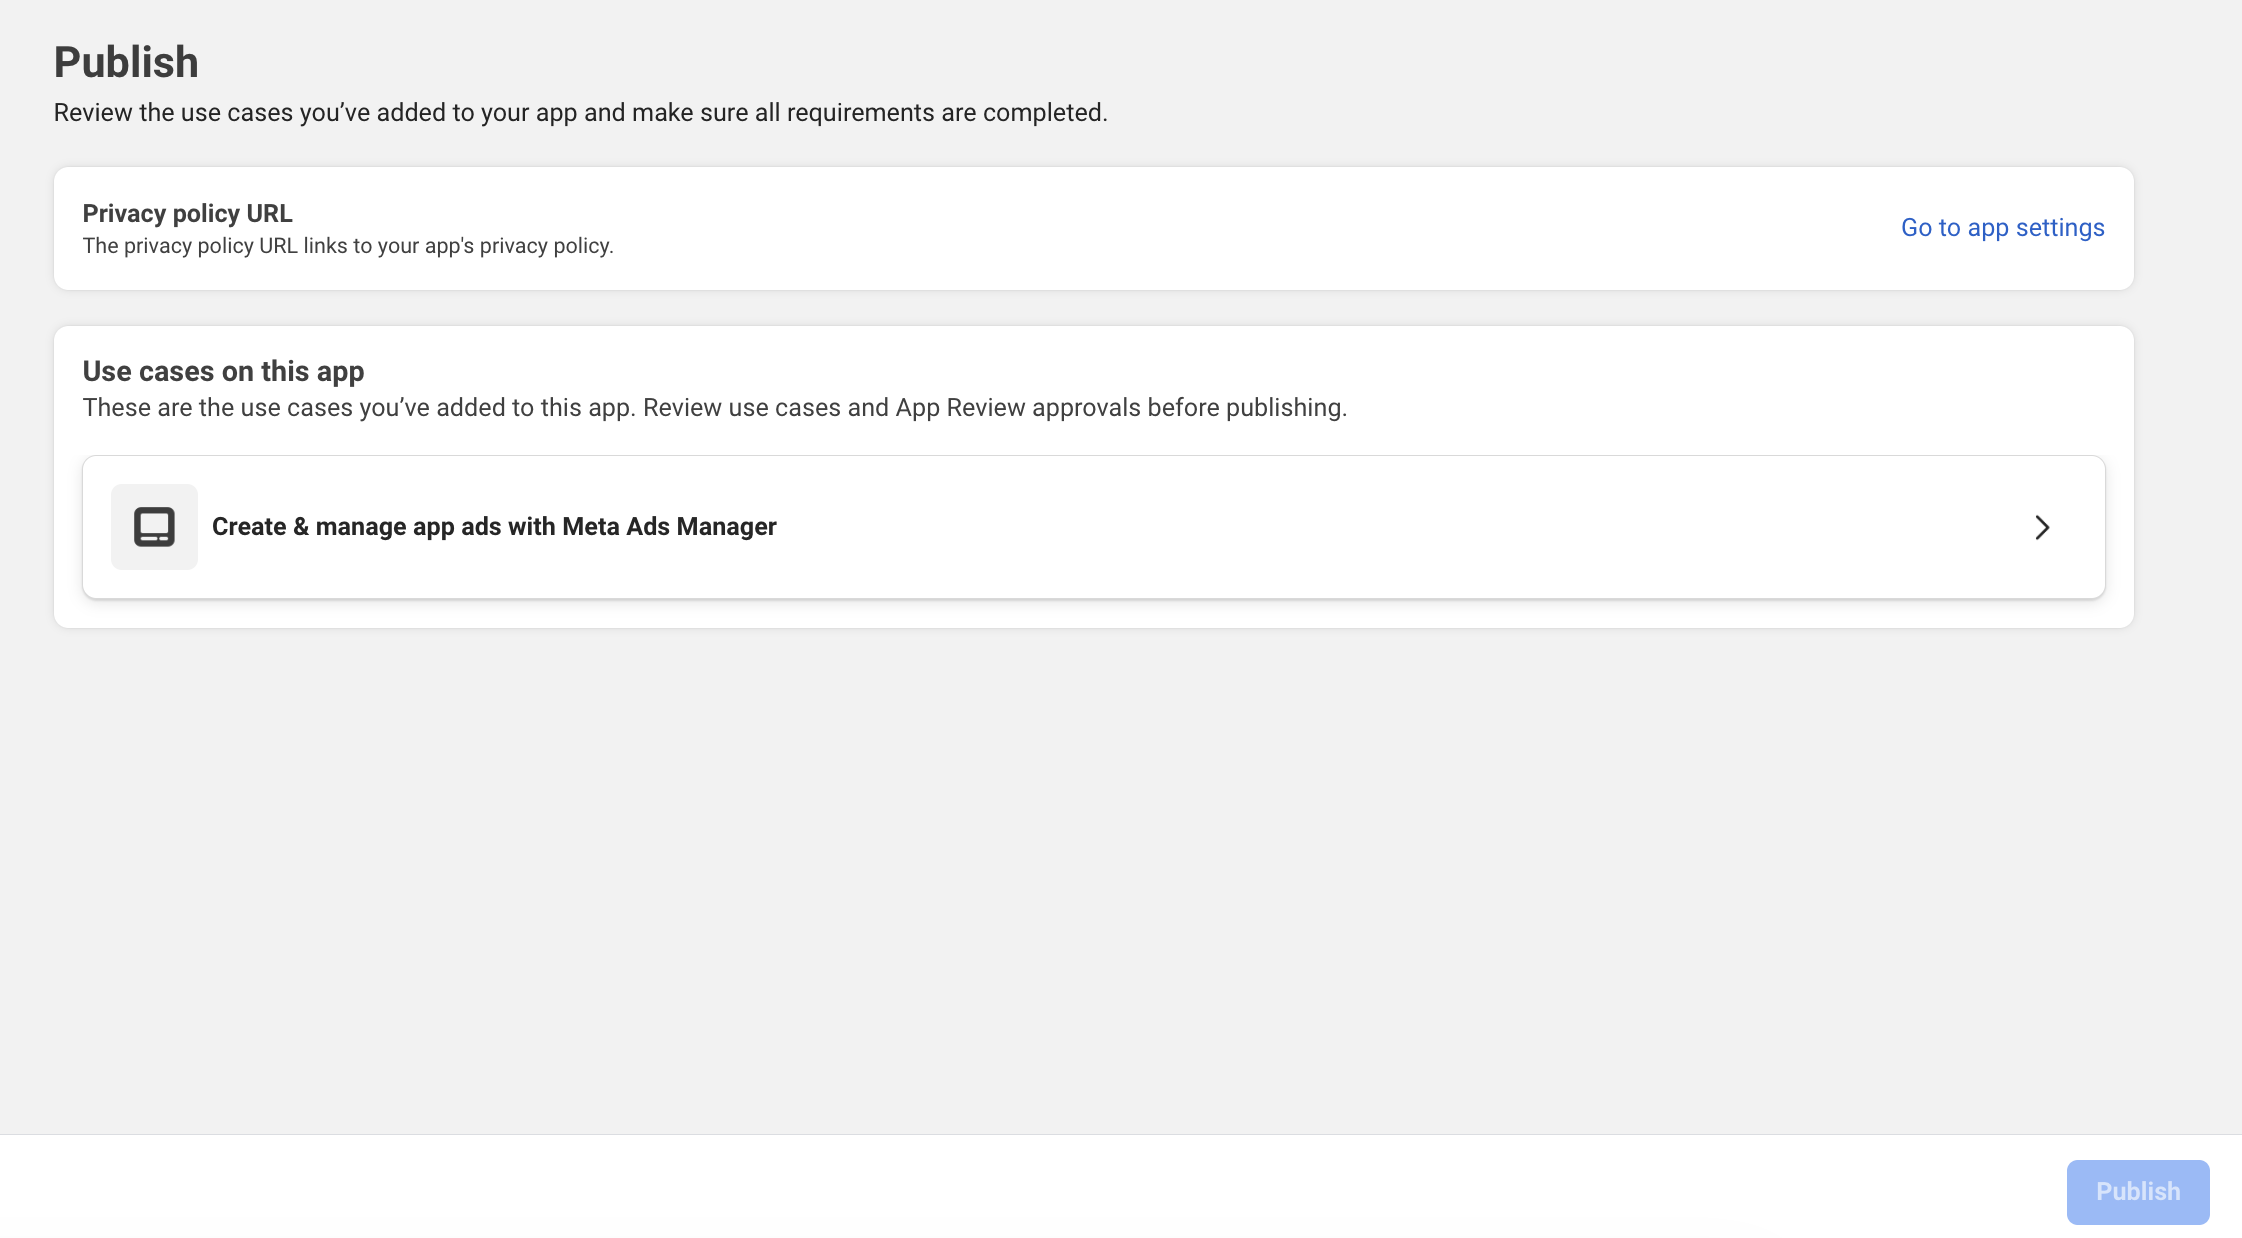Click the Privacy policy URL heading

coord(187,213)
